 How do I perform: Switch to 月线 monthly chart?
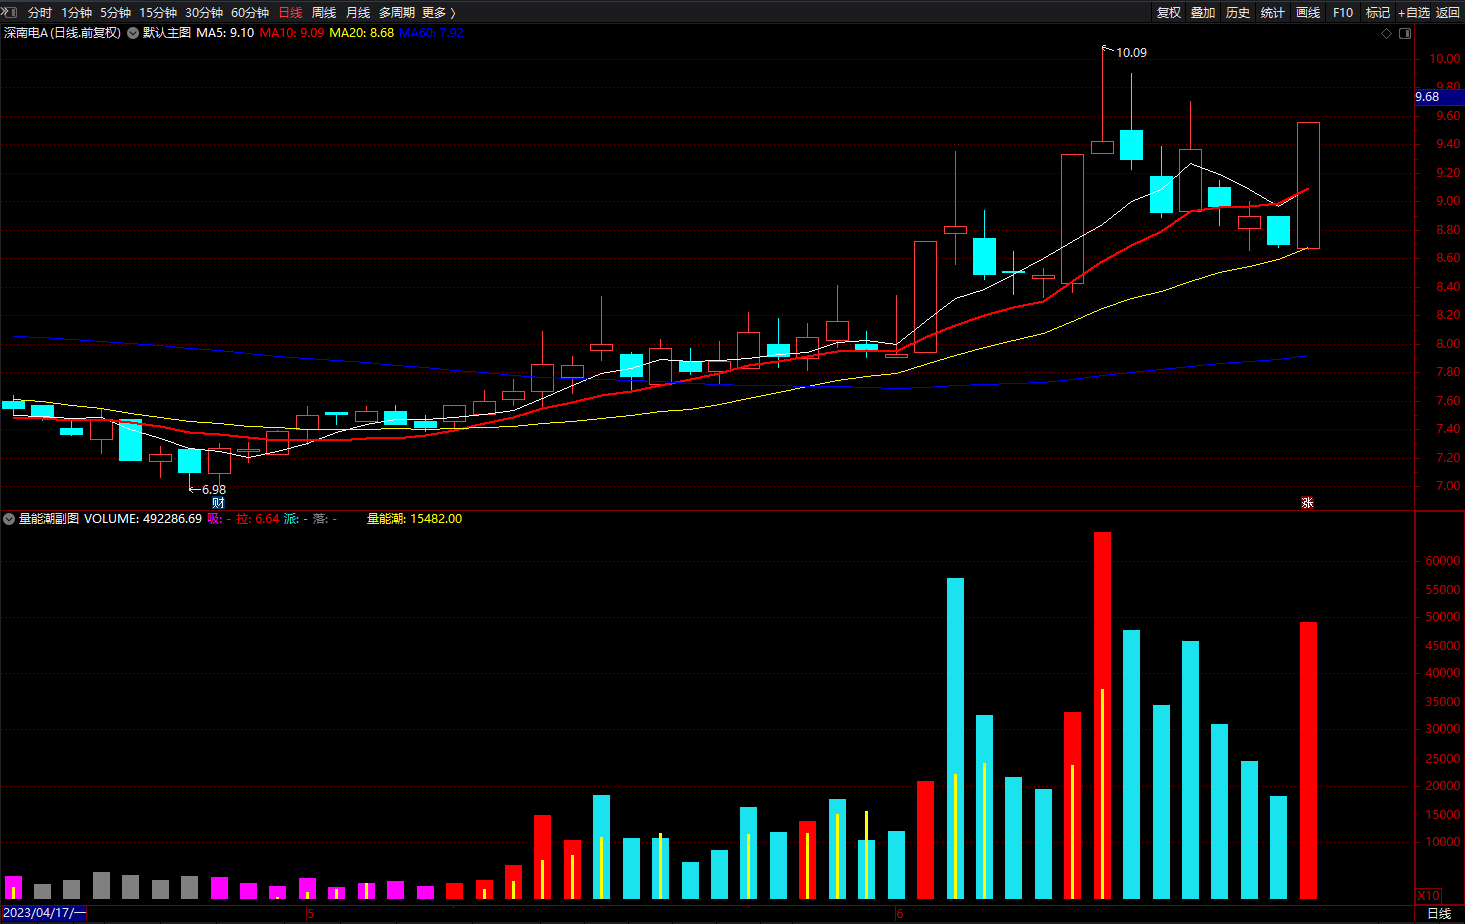358,12
